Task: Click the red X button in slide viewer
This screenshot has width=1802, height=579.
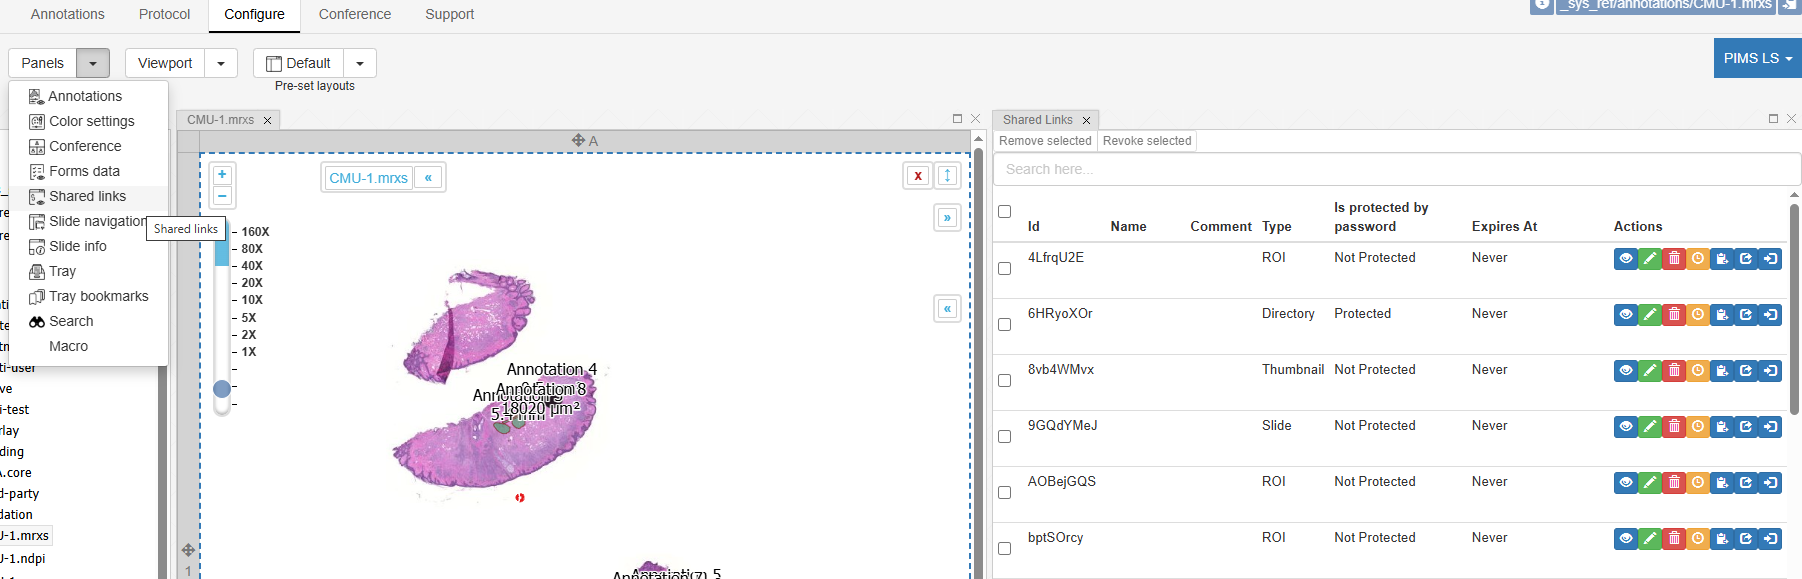Action: tap(917, 176)
